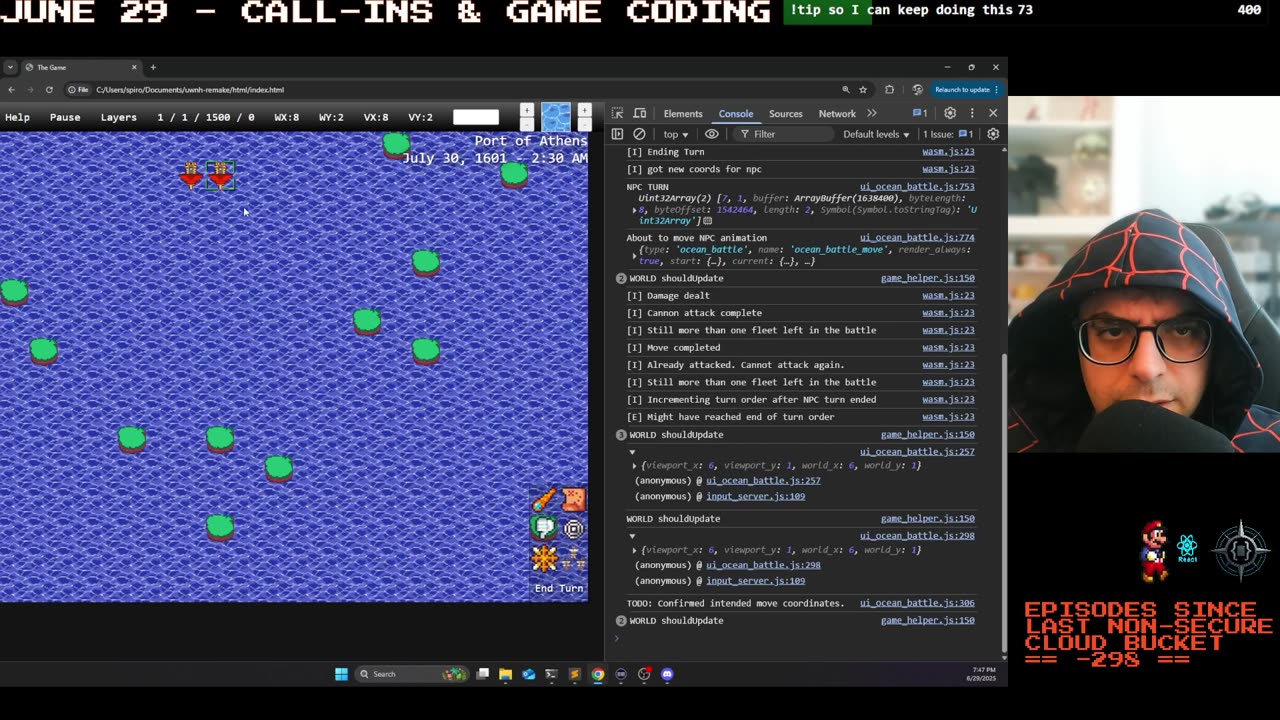Go back in the browser
Viewport: 1280px width, 720px height.
click(x=11, y=89)
